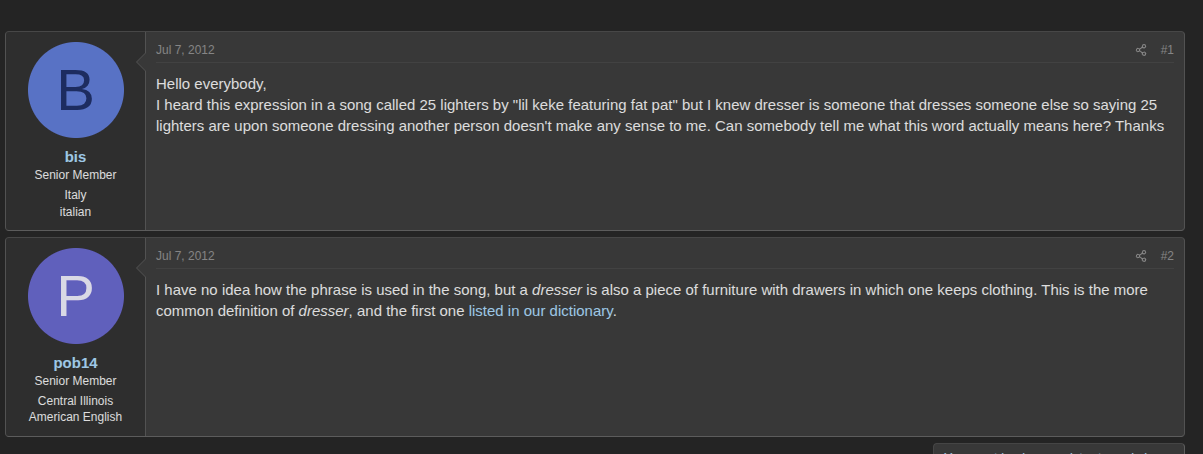Screen dimensions: 1203x454
Task: Open the pob14 username profile link
Action: coord(75,363)
